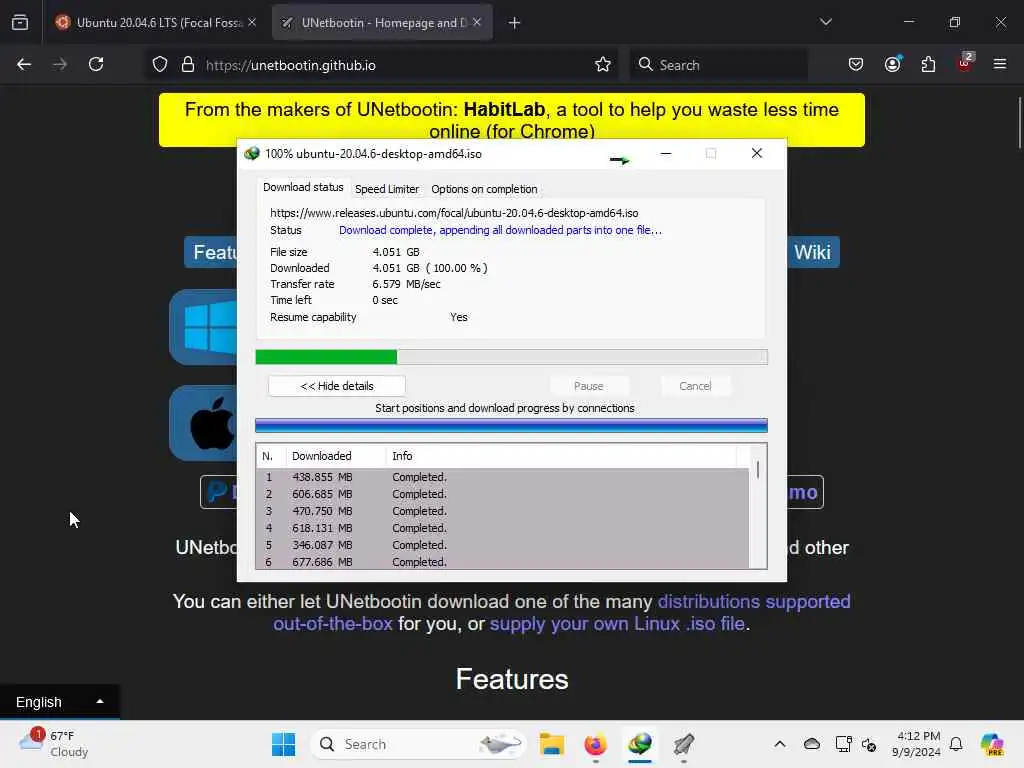Image resolution: width=1024 pixels, height=768 pixels.
Task: Open the notifications bell
Action: (x=956, y=744)
